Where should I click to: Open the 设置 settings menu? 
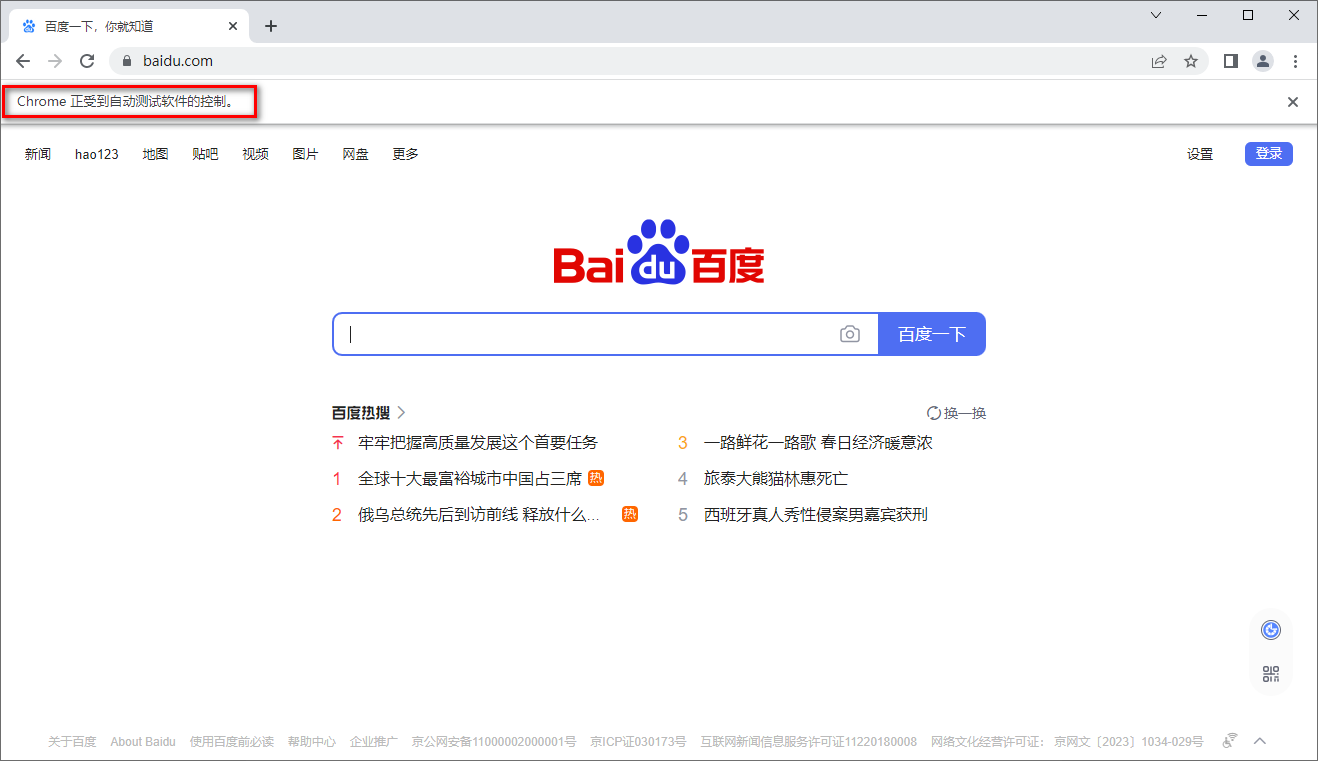[x=1200, y=154]
